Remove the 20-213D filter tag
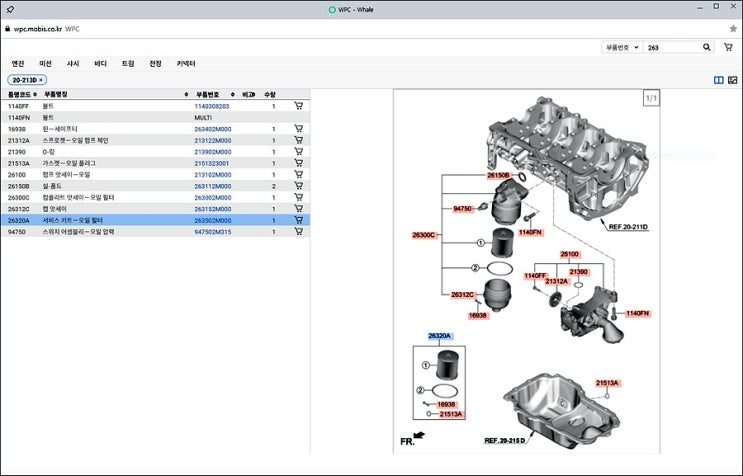Screen dimensions: 743x476 [41, 79]
